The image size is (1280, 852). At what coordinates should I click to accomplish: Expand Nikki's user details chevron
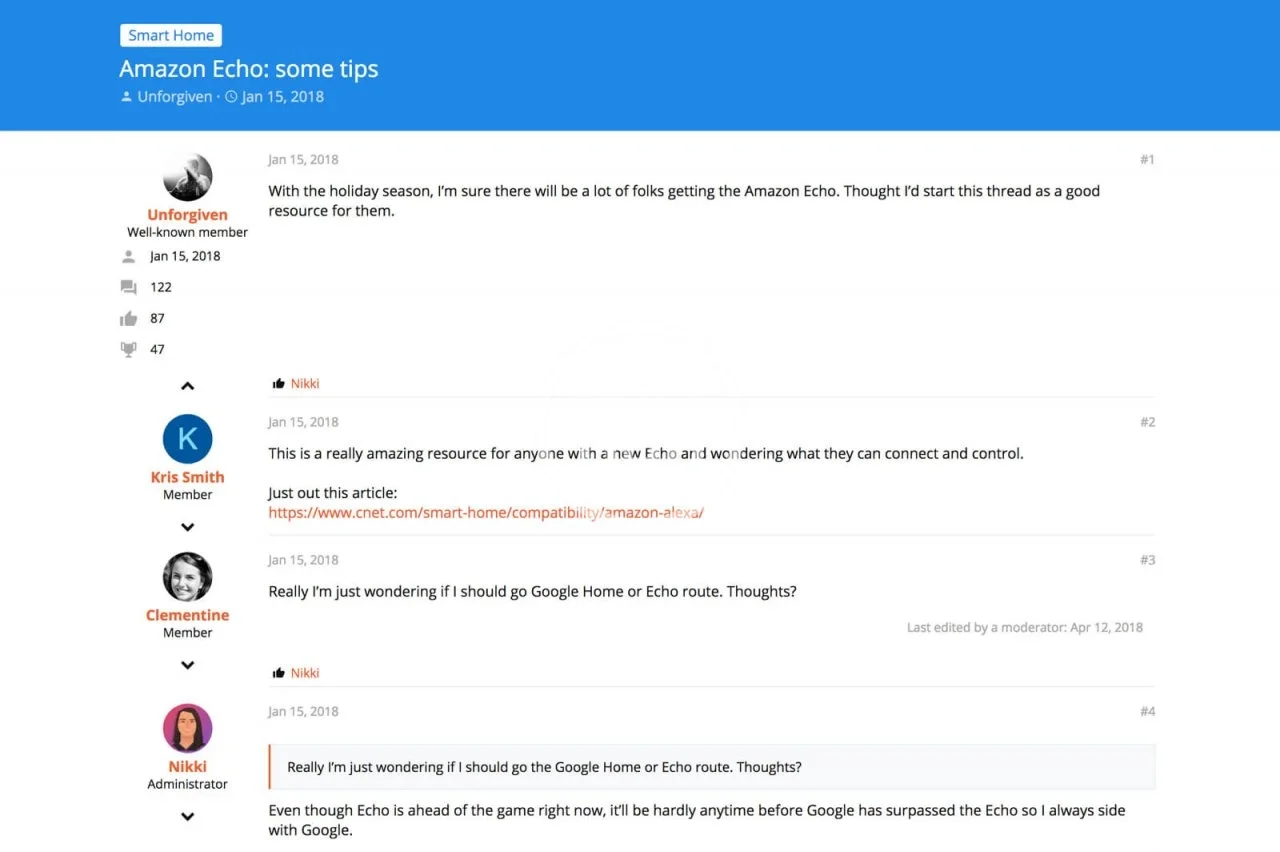coord(187,816)
